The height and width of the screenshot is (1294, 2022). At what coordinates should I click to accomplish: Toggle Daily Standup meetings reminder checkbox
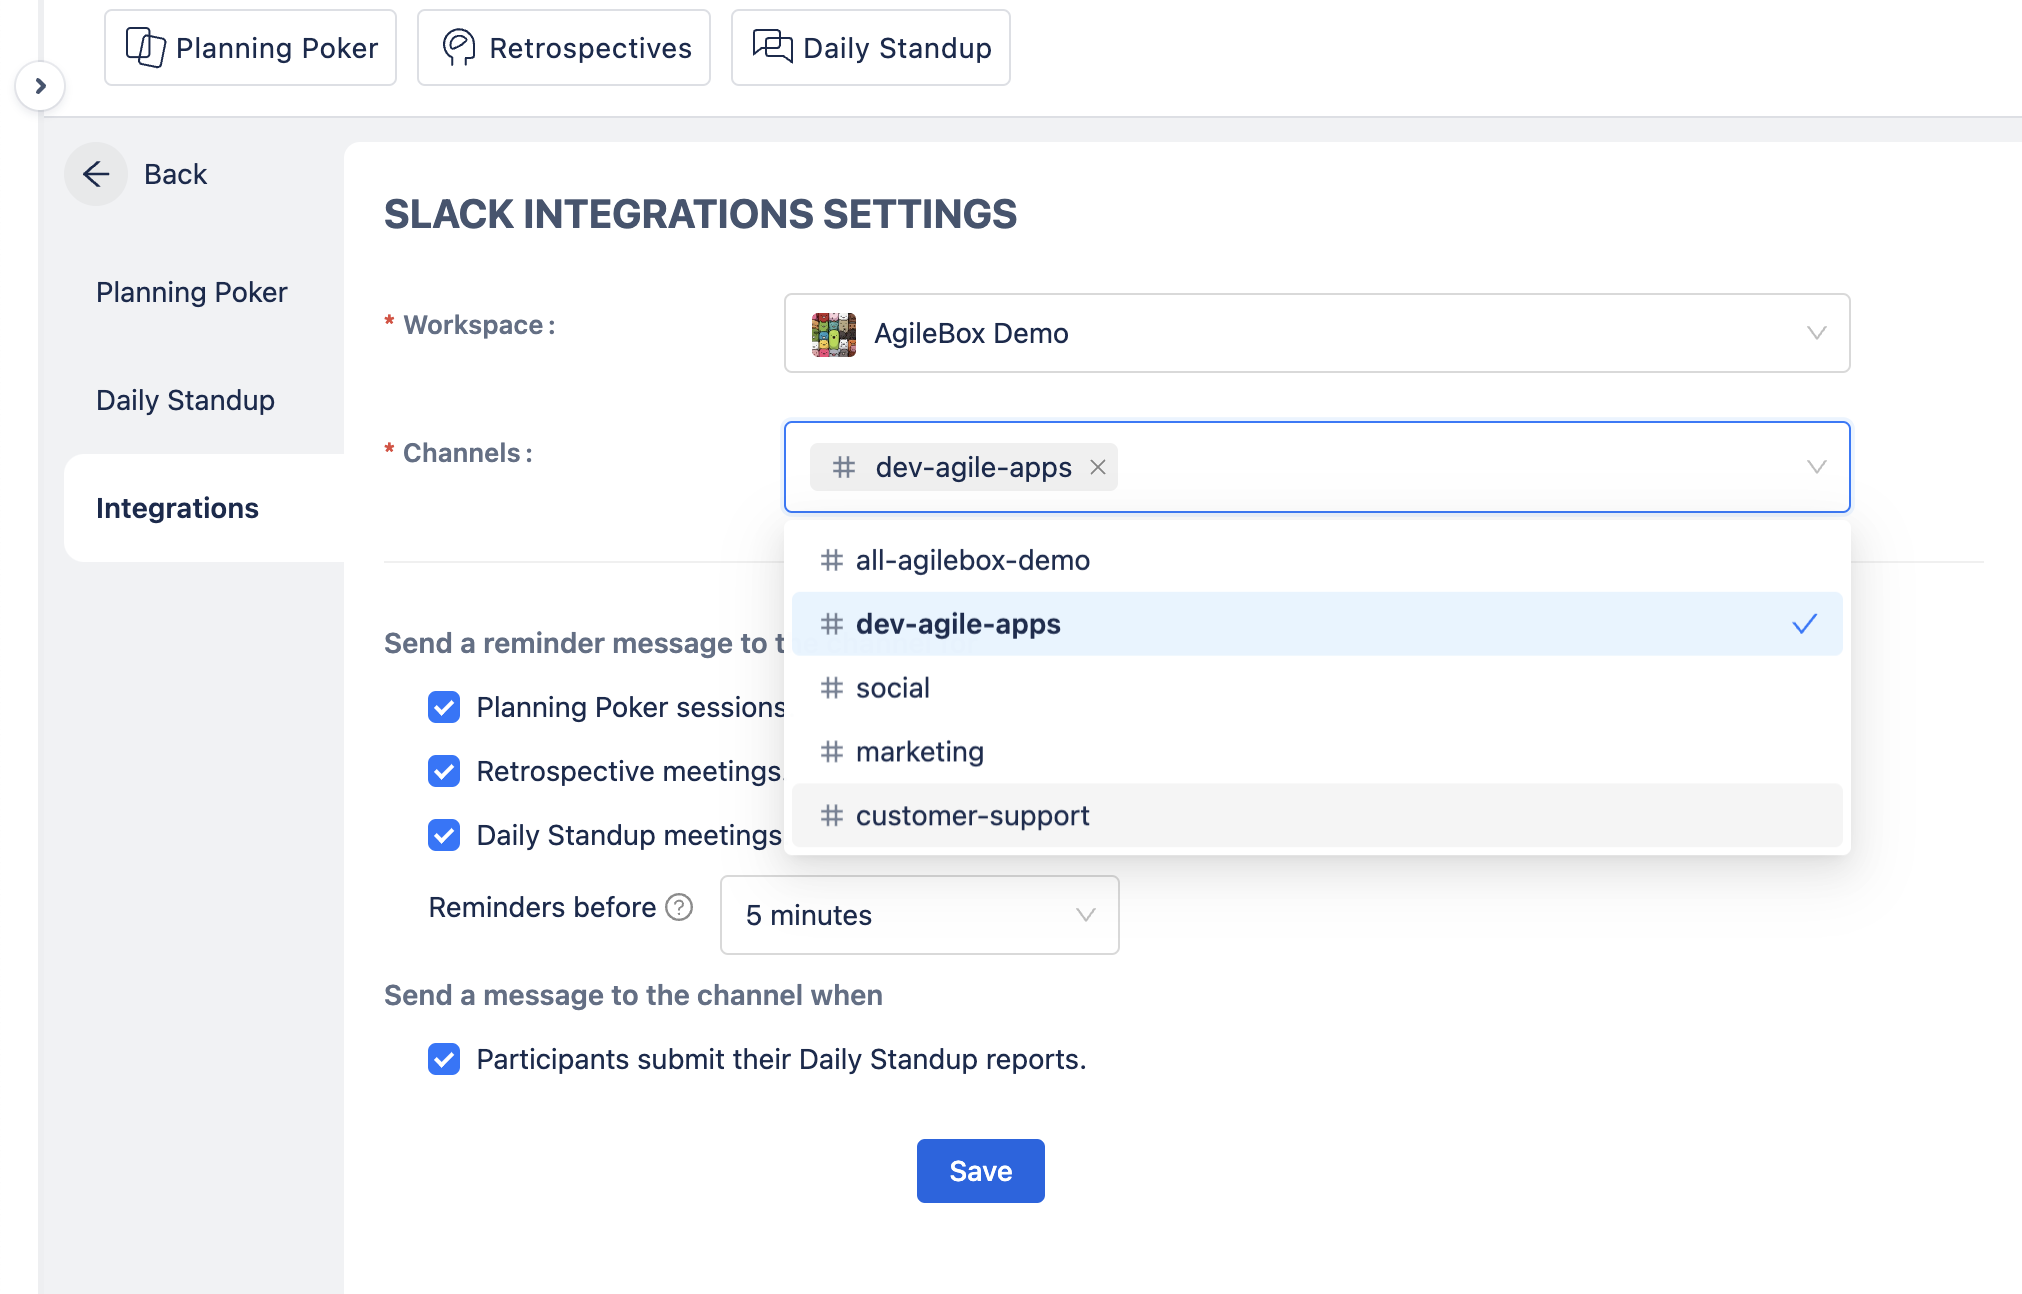pos(444,835)
